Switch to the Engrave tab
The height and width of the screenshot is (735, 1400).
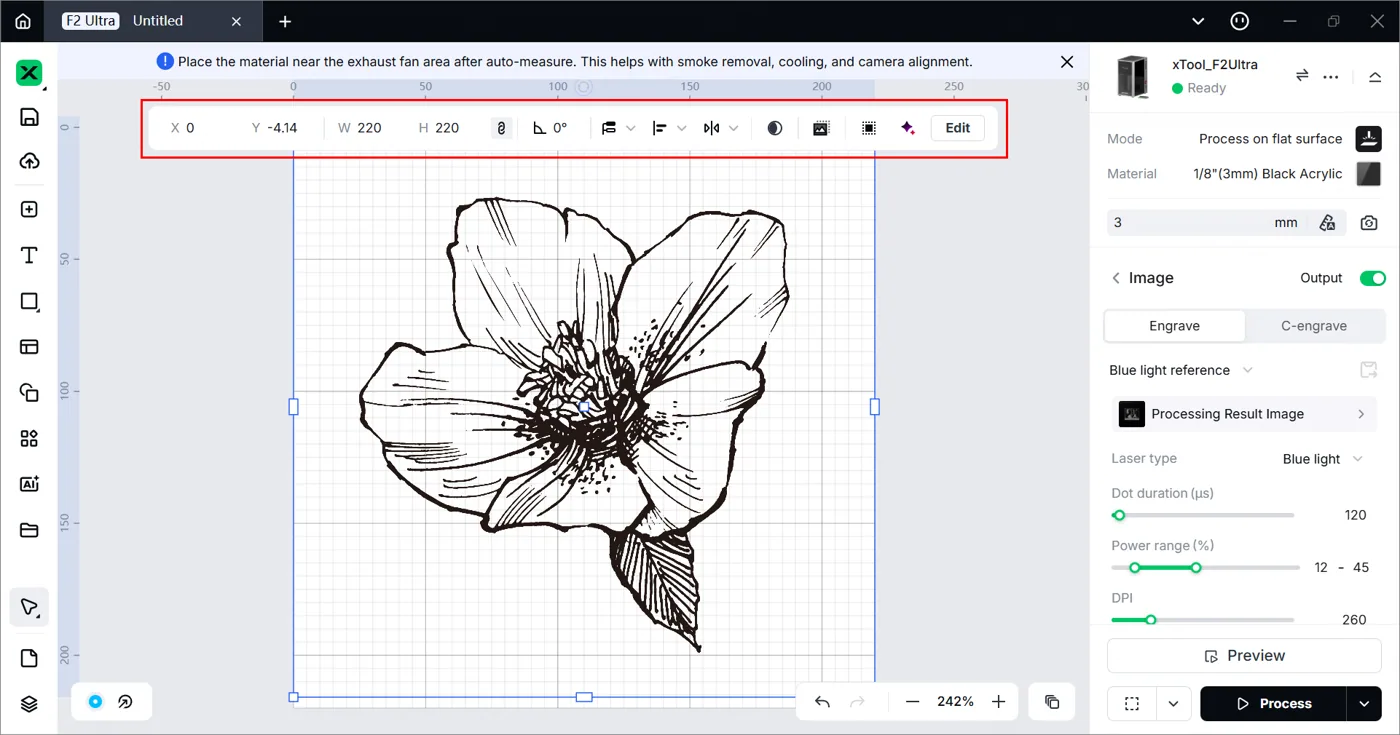pos(1175,326)
